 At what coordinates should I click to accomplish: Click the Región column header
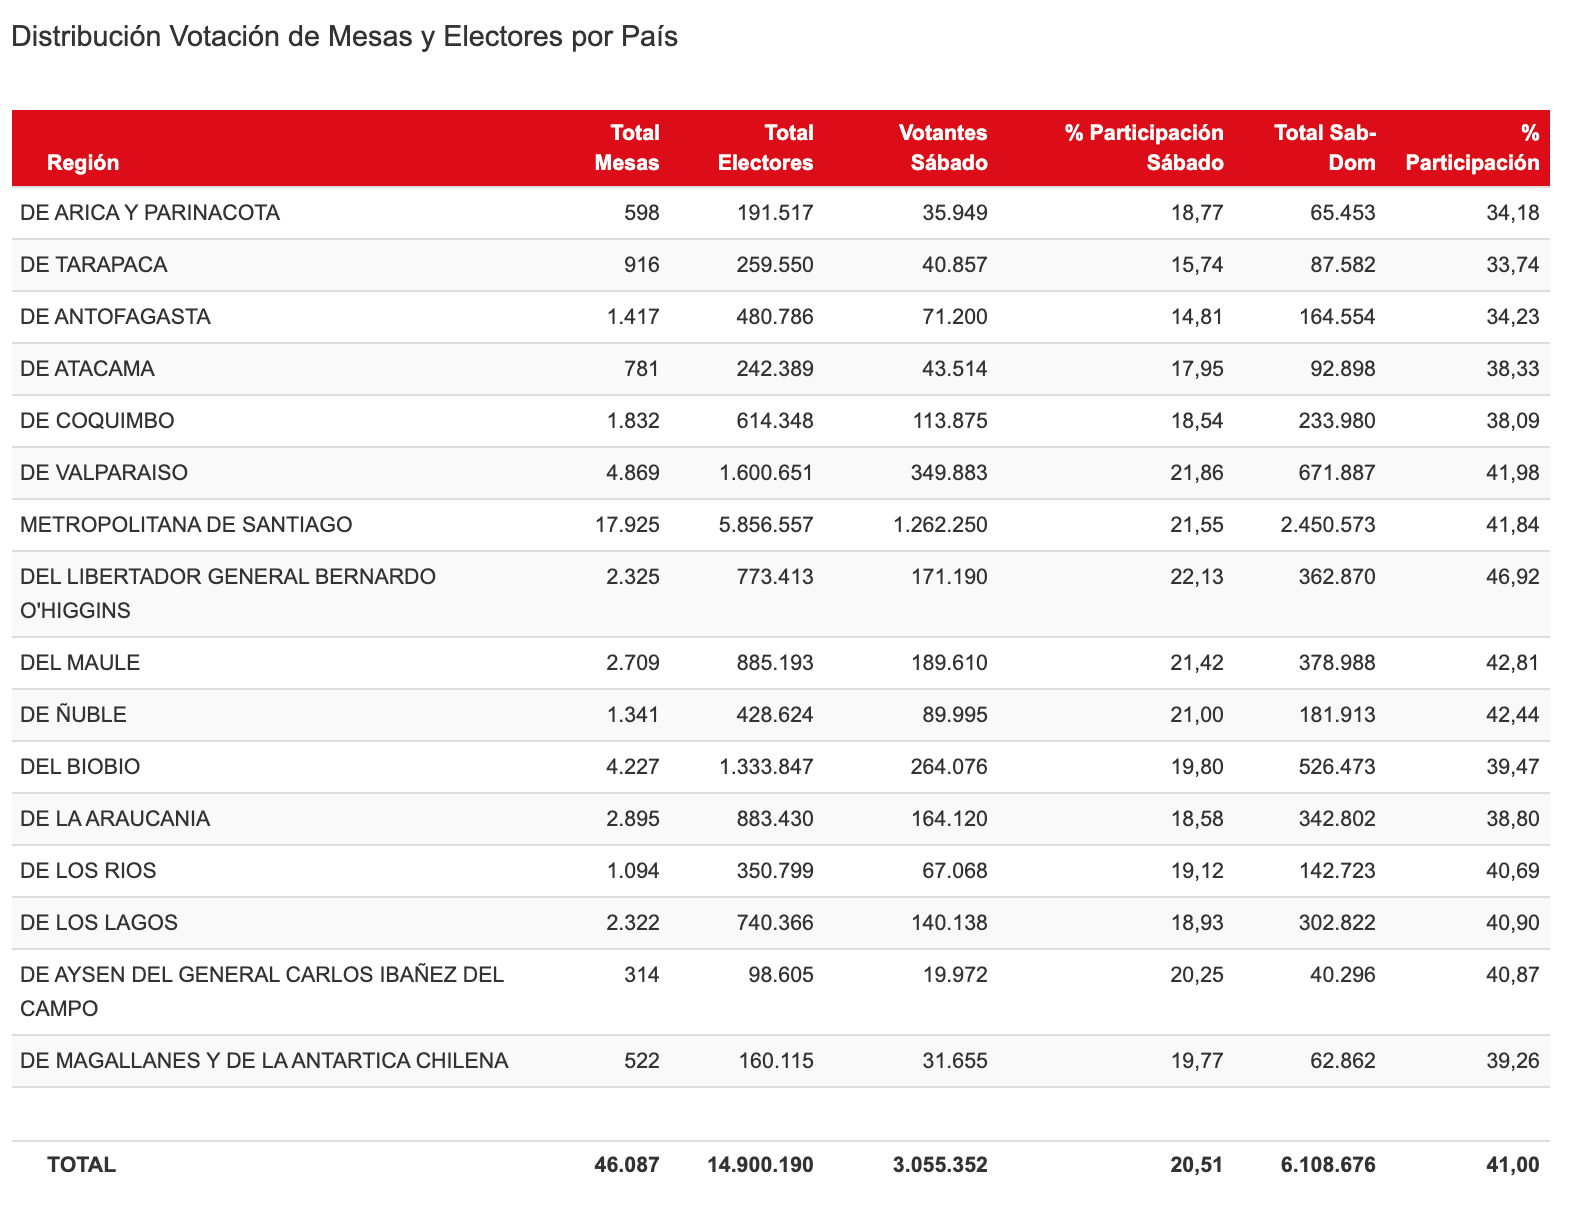(83, 163)
